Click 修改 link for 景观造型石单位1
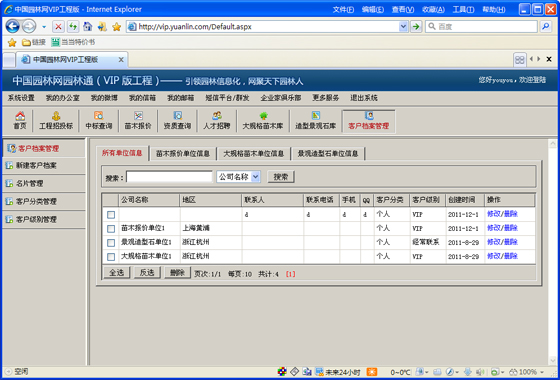Screen dimensions: 560x380 [x=494, y=242]
